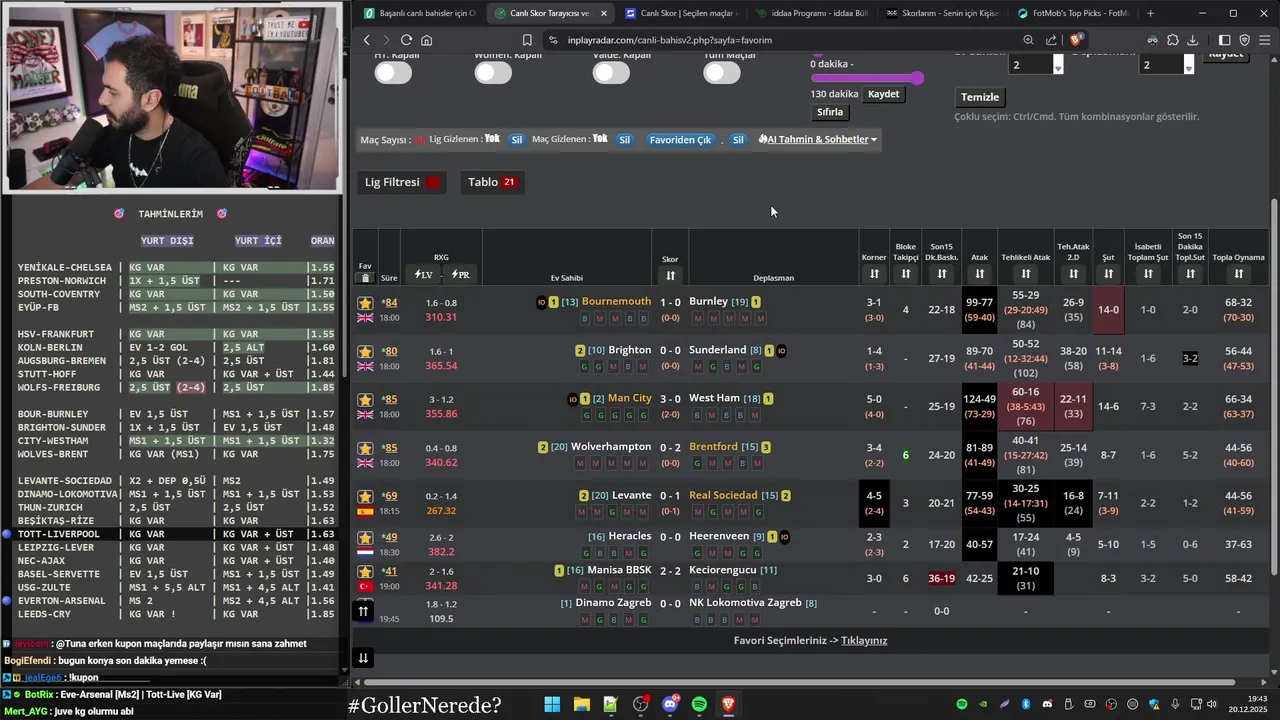1280x720 pixels.
Task: Sort by the Korner column arrows
Action: (x=874, y=274)
